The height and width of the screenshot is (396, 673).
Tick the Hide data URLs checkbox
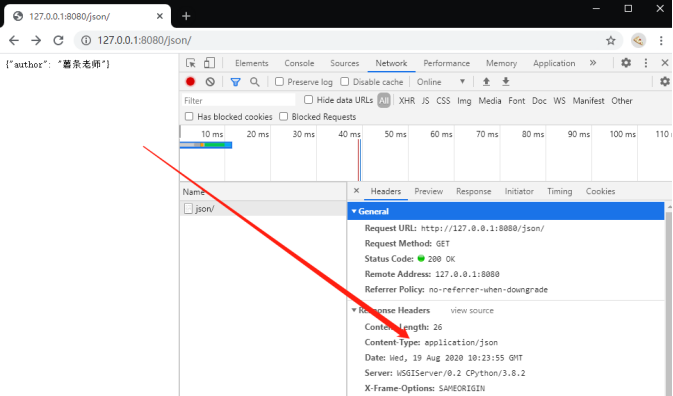[x=308, y=100]
